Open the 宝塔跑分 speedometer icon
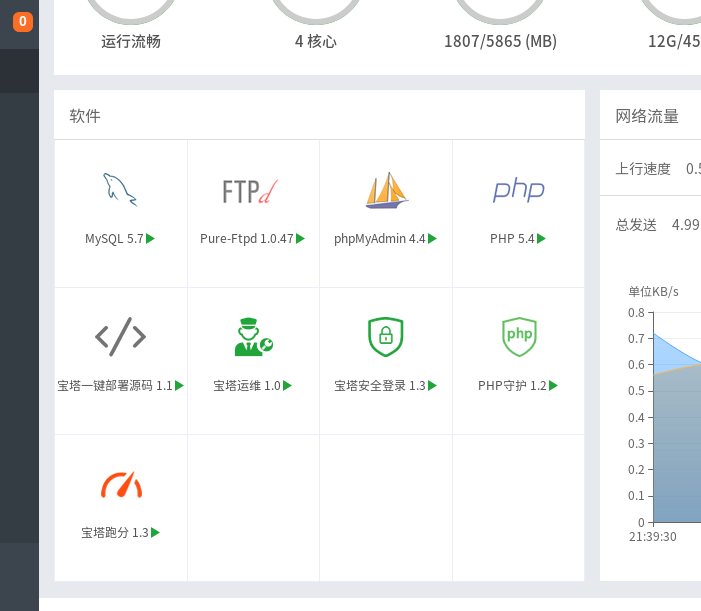The height and width of the screenshot is (611, 701). 121,485
